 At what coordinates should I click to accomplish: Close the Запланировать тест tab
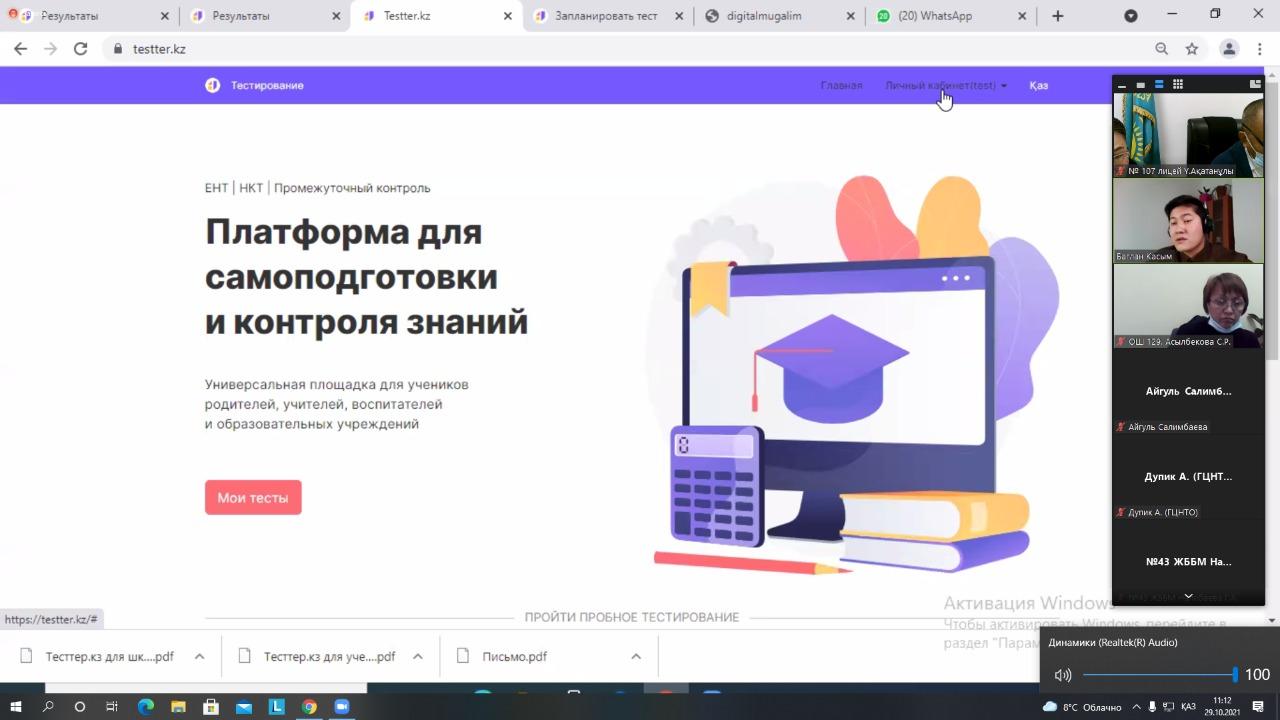(x=680, y=16)
